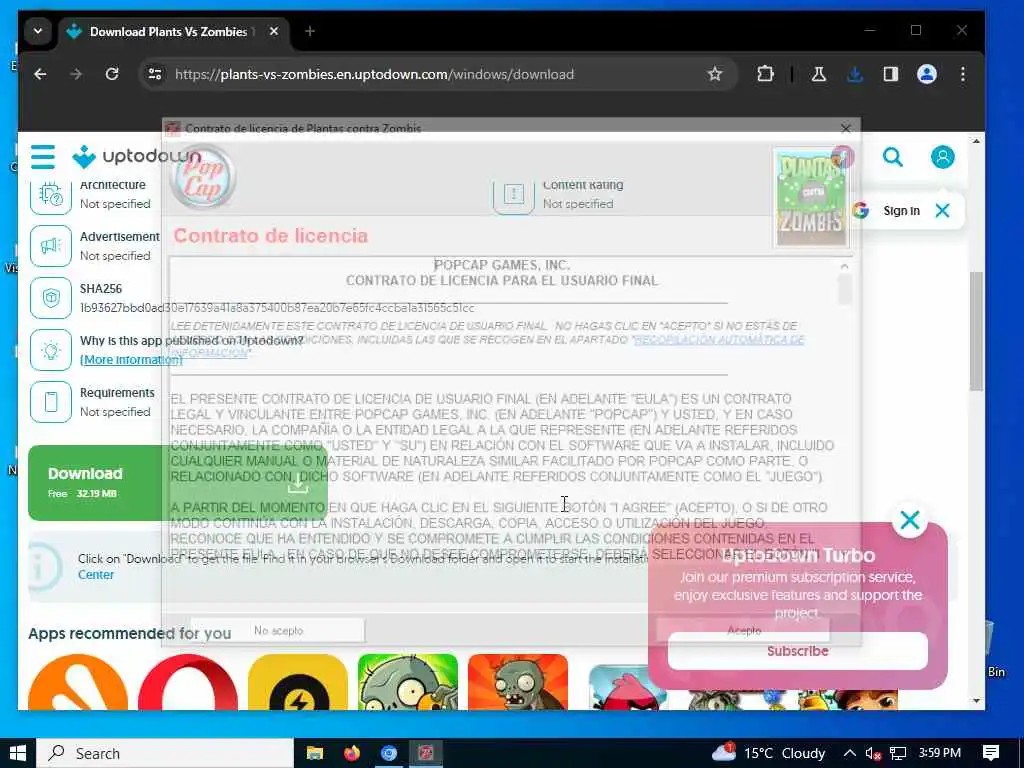Open the notification center icon

[991, 753]
